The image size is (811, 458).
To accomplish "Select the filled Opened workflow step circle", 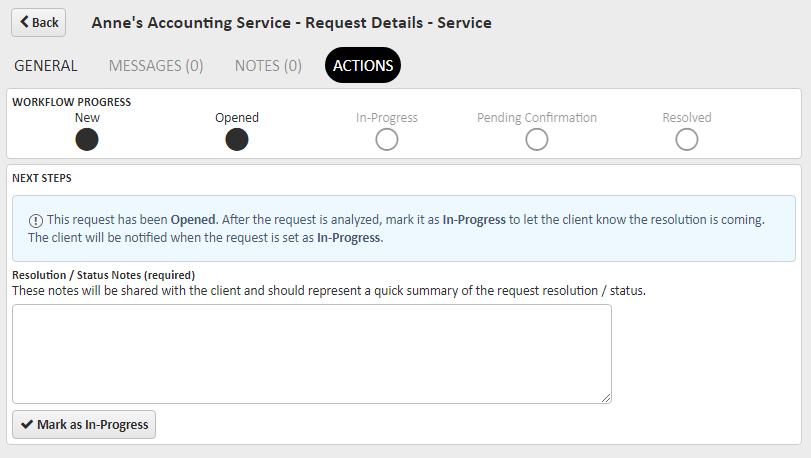I will [237, 140].
